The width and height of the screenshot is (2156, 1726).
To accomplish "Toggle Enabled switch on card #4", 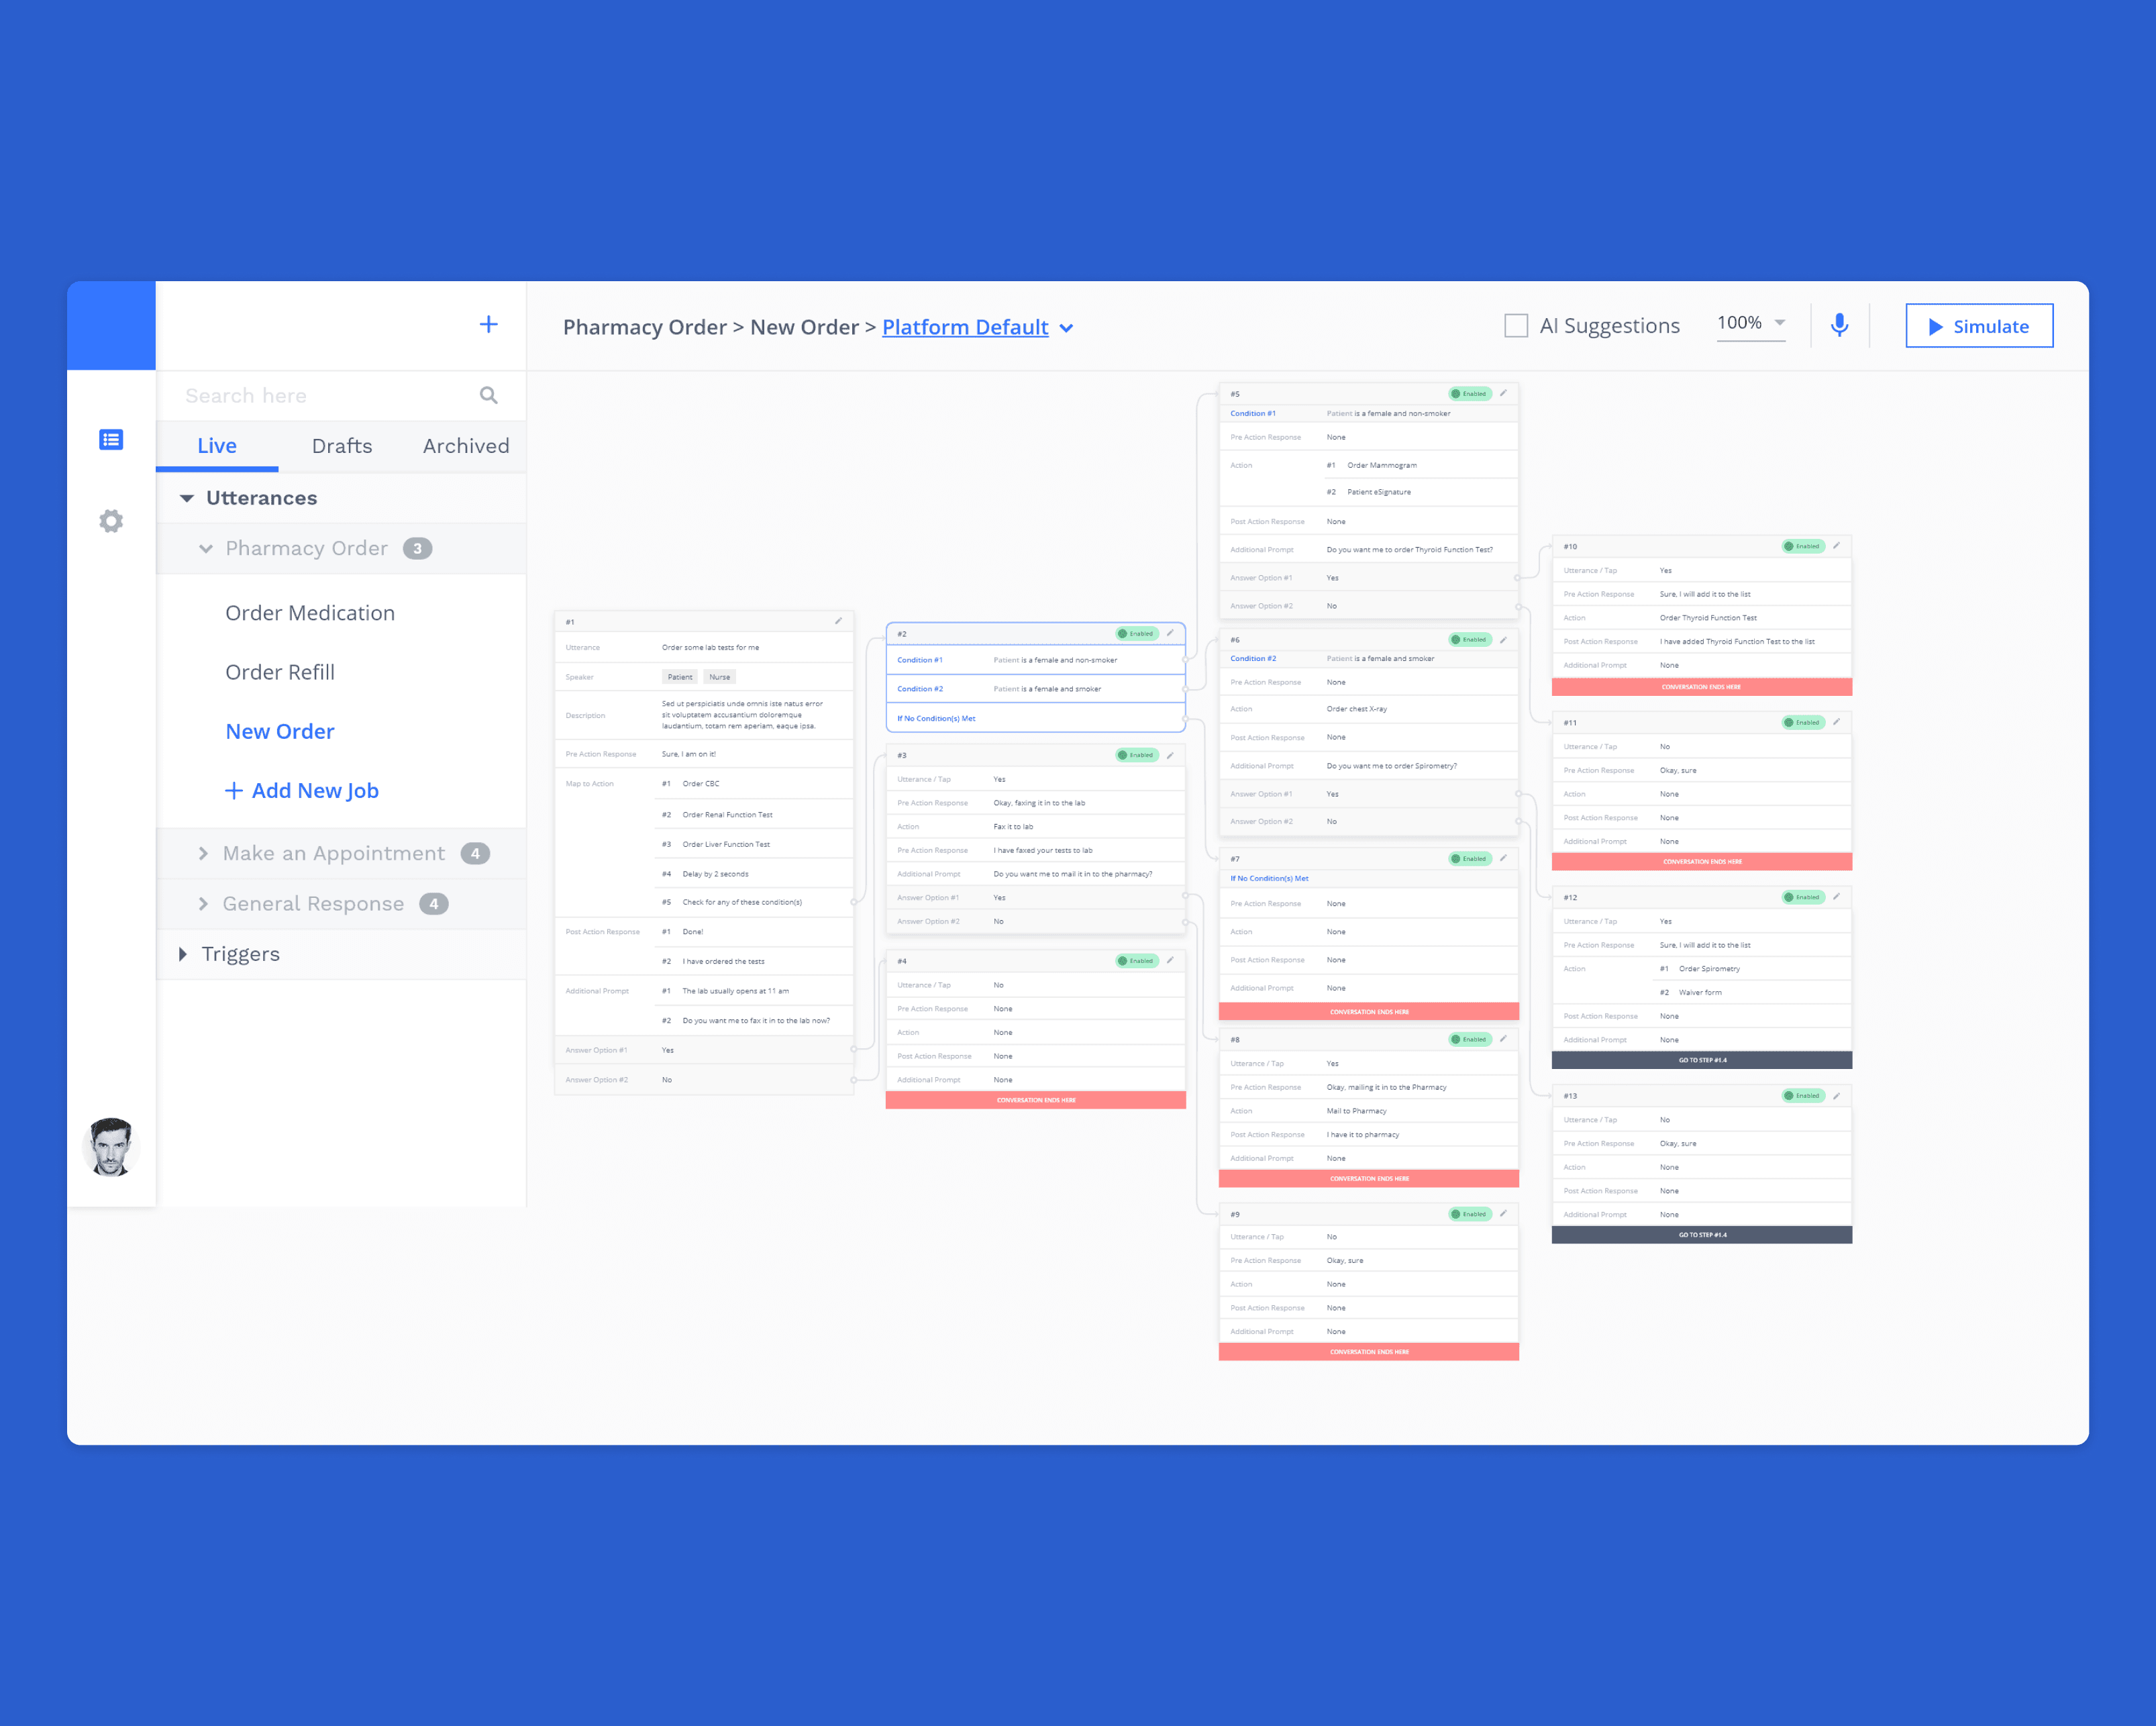I will 1136,961.
